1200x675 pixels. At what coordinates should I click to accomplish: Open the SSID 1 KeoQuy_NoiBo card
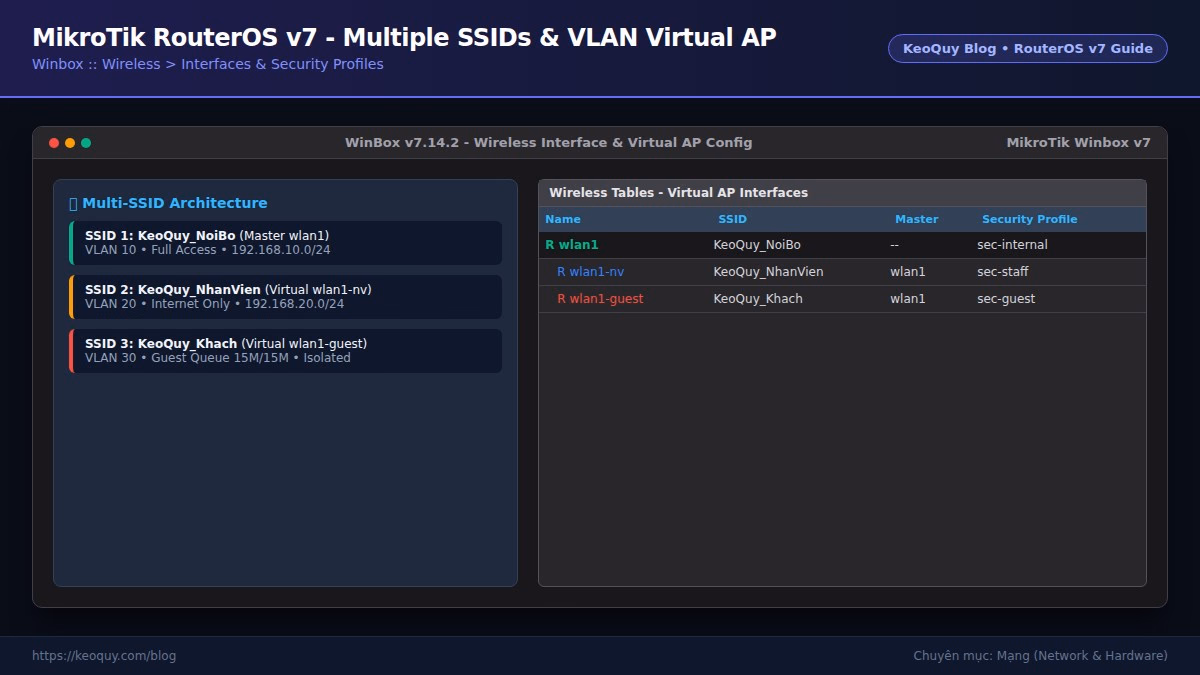(286, 243)
